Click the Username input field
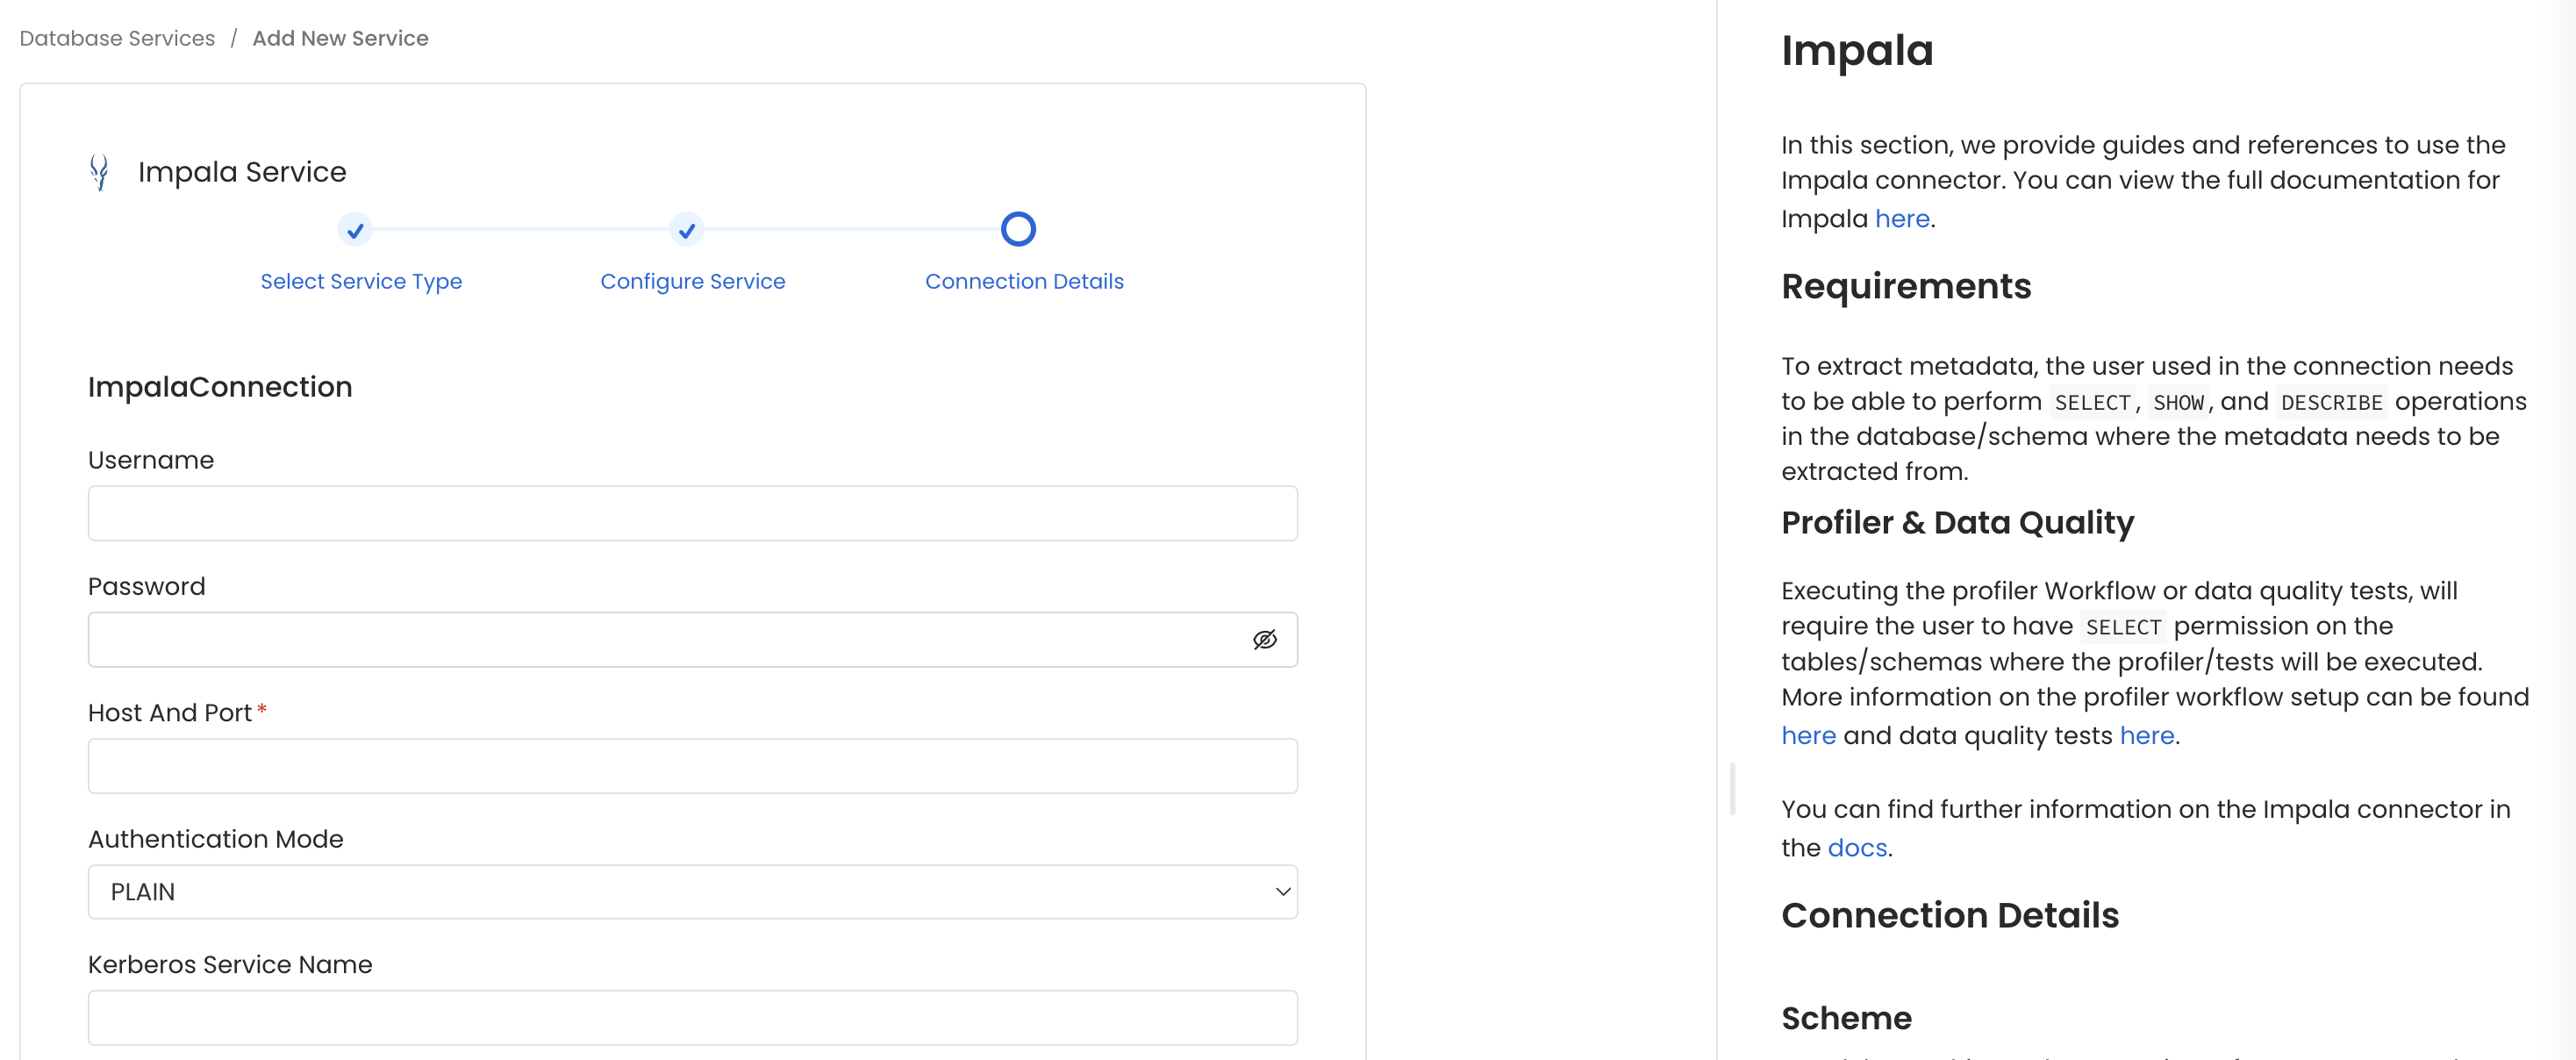Viewport: 2576px width, 1060px height. [x=692, y=513]
